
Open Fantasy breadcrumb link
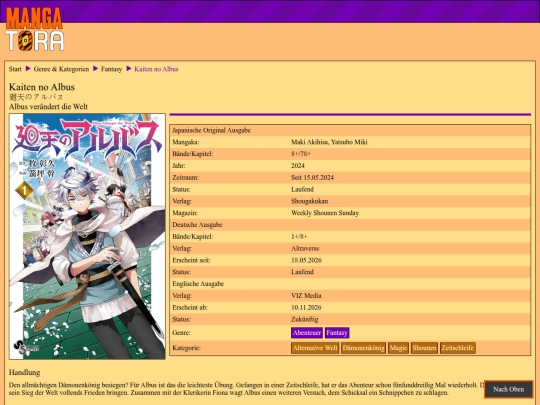112,69
